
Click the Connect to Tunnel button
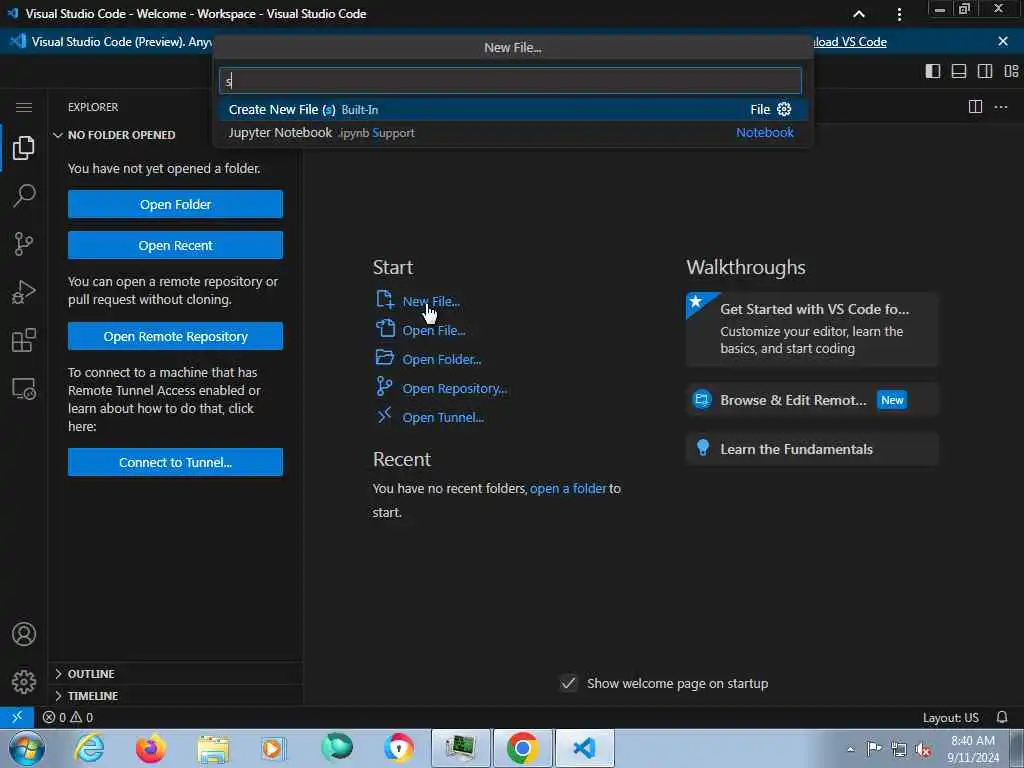point(175,462)
